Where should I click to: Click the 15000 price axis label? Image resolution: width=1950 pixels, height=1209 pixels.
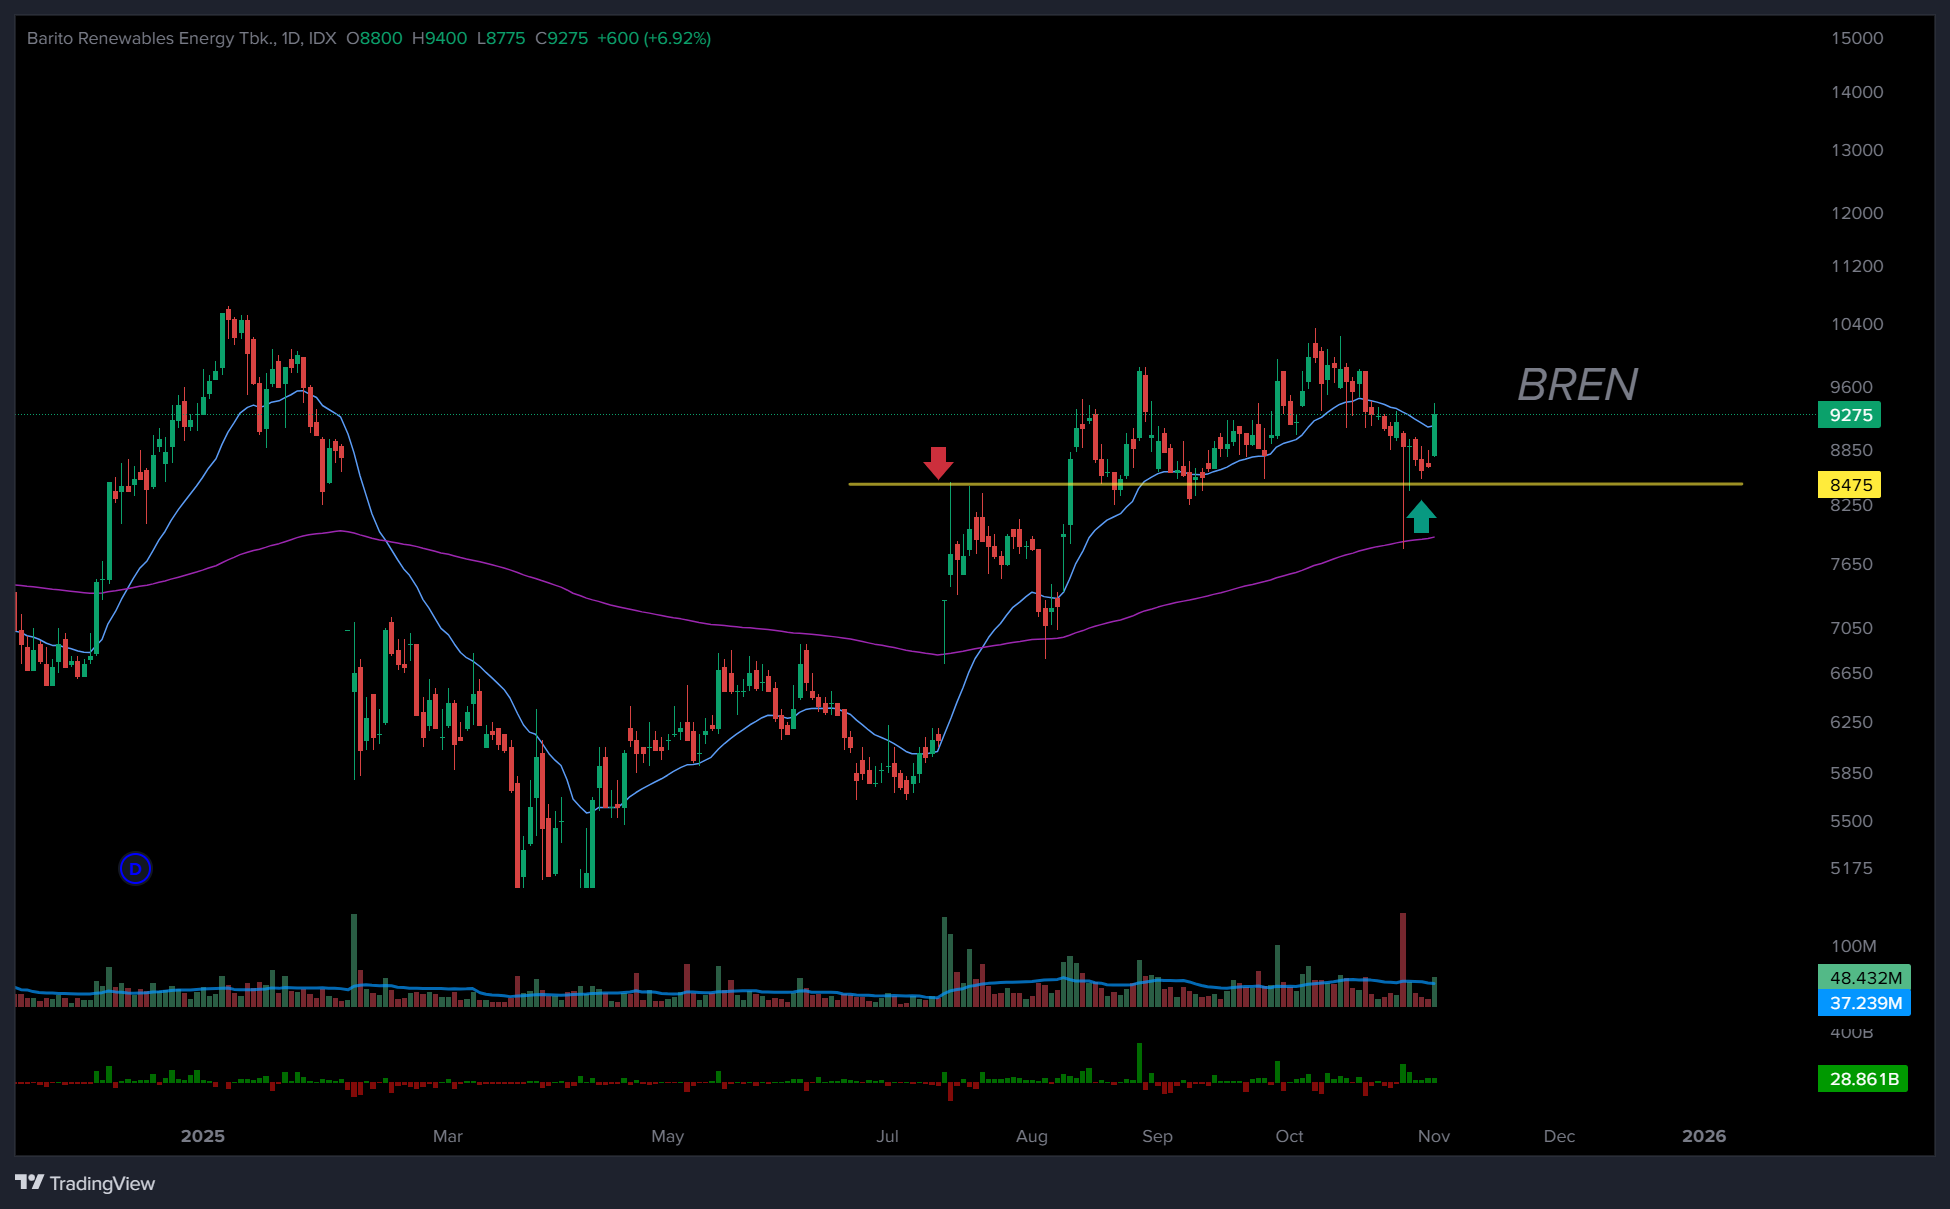[x=1856, y=38]
